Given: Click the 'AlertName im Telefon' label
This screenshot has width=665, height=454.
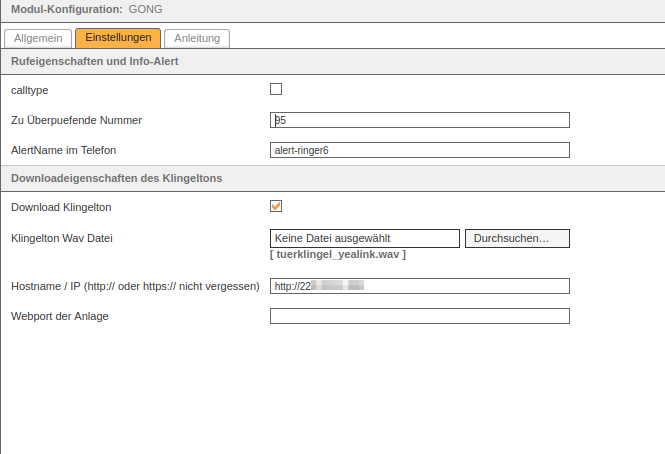Looking at the screenshot, I should tap(63, 150).
